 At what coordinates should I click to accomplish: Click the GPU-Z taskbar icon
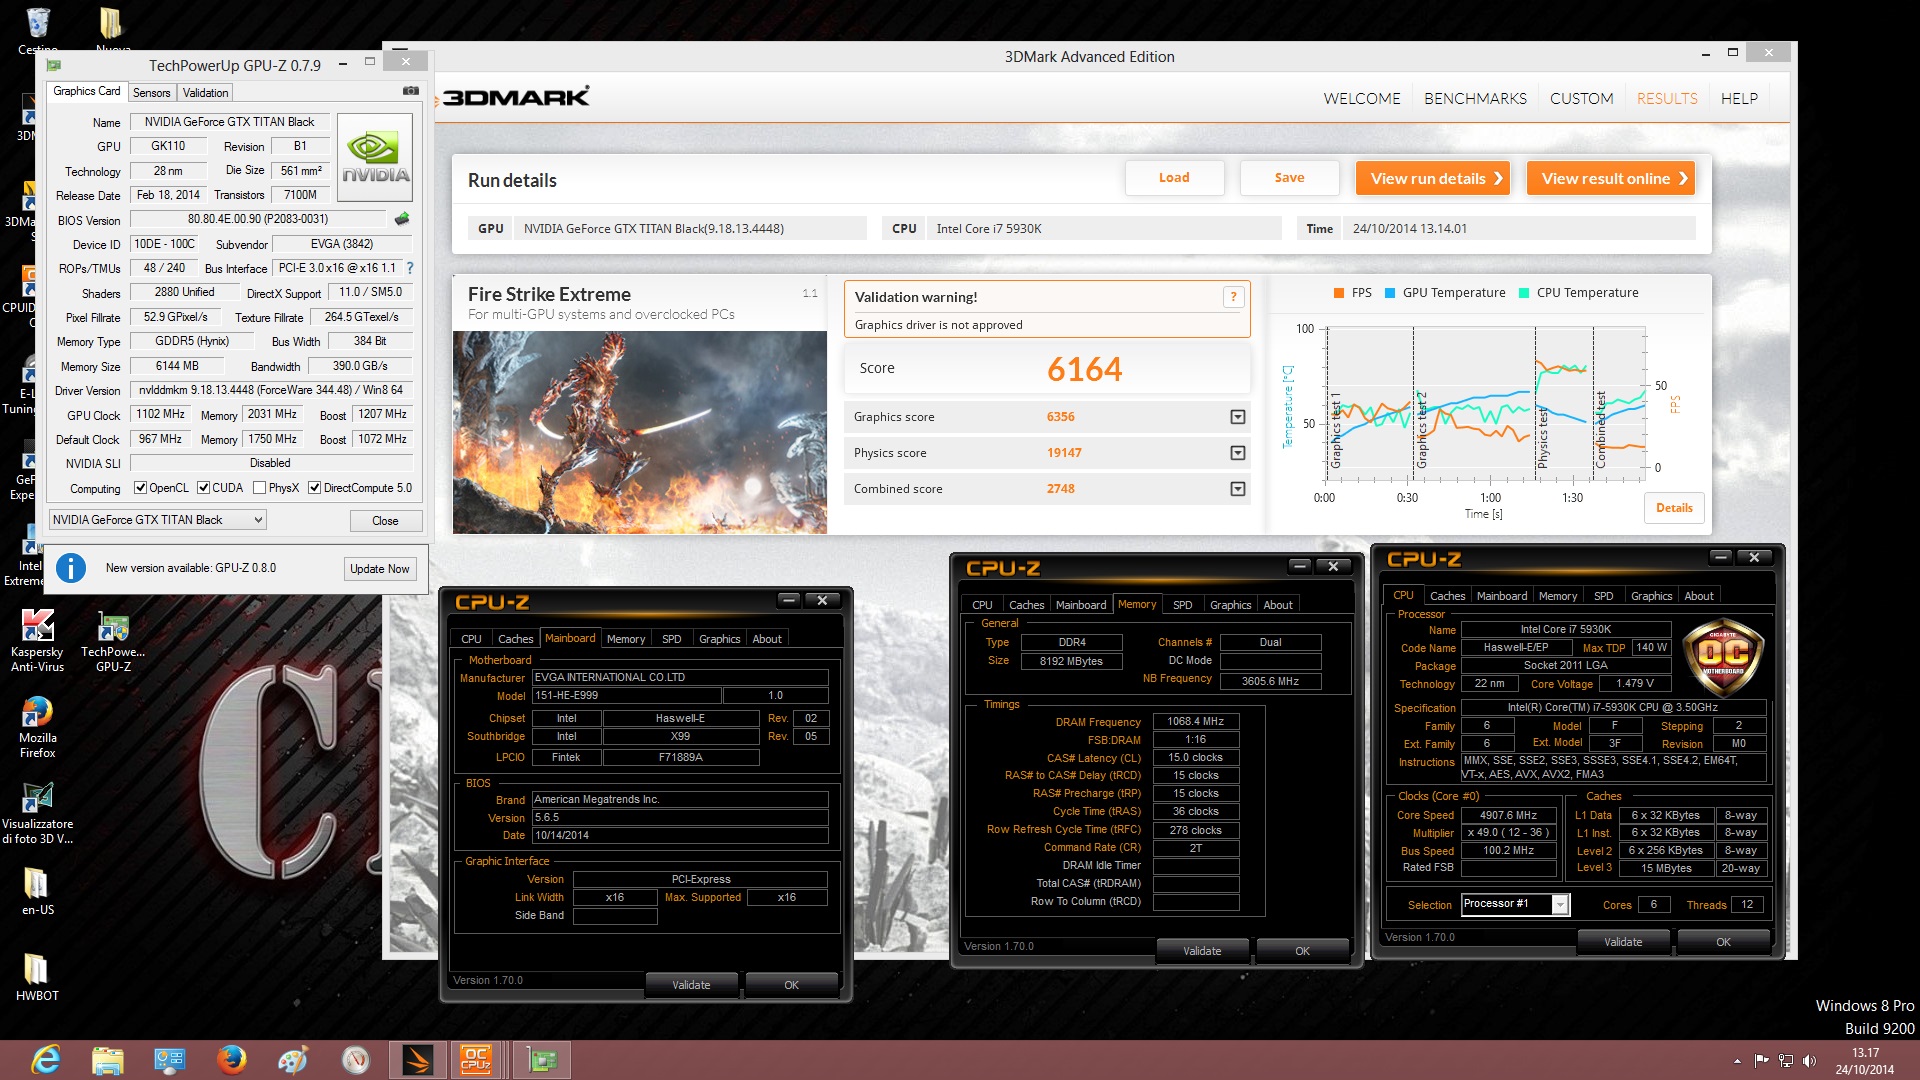(542, 1060)
